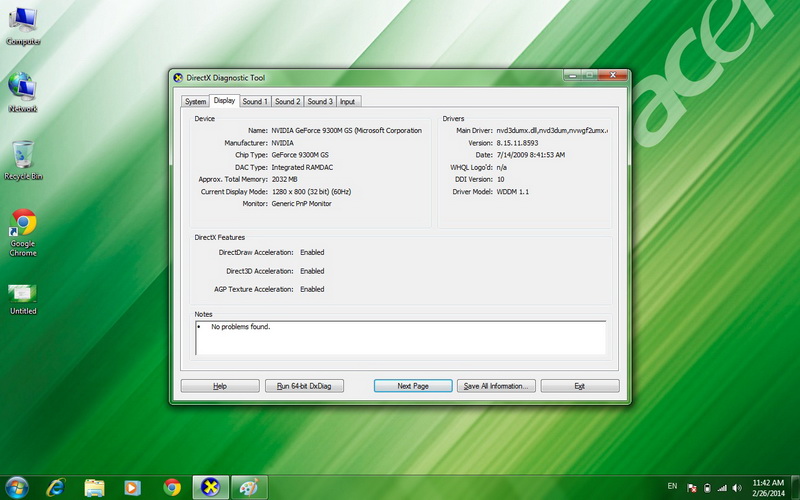Screen dimensions: 800x500
Task: Click the Help button
Action: (220, 386)
